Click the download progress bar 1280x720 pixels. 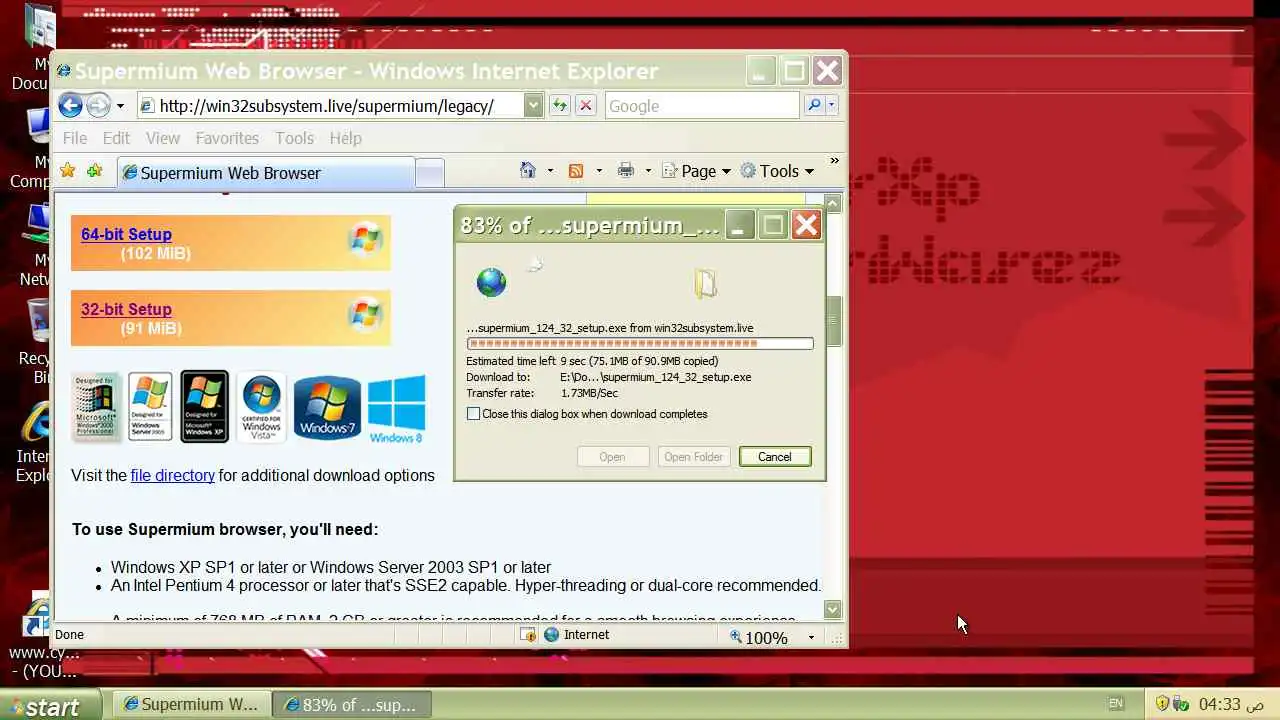point(640,343)
